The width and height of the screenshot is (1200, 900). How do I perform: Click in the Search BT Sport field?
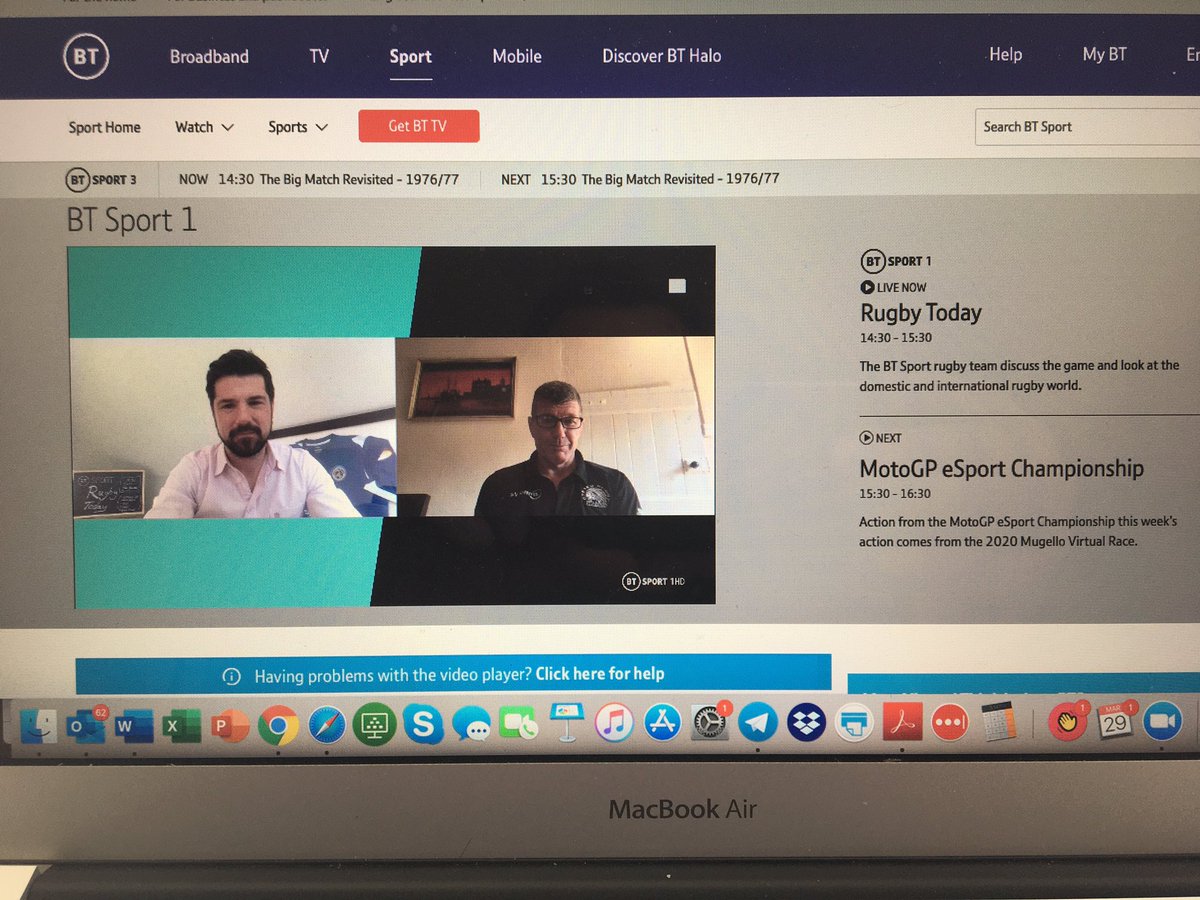click(x=1087, y=127)
